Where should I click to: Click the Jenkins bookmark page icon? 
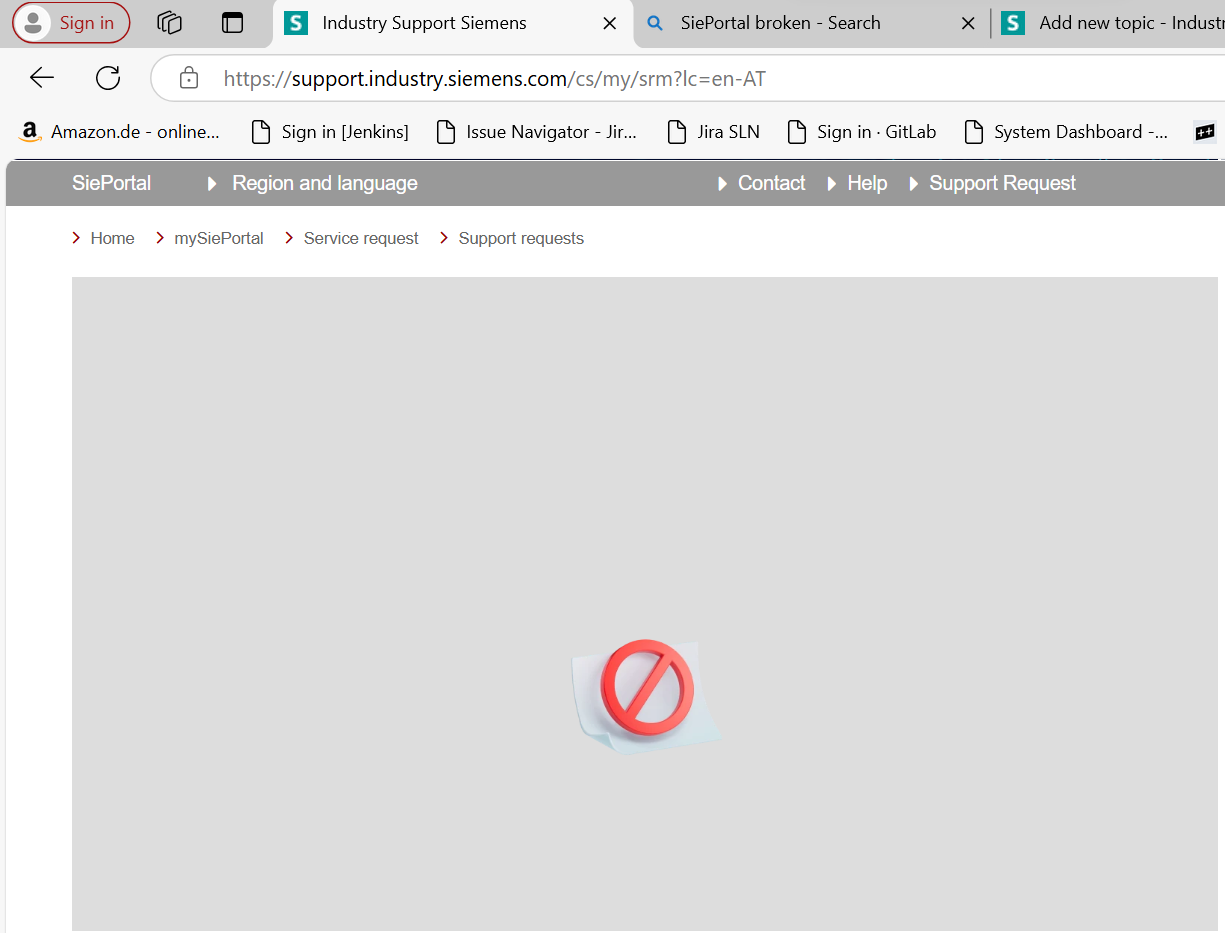pyautogui.click(x=261, y=132)
